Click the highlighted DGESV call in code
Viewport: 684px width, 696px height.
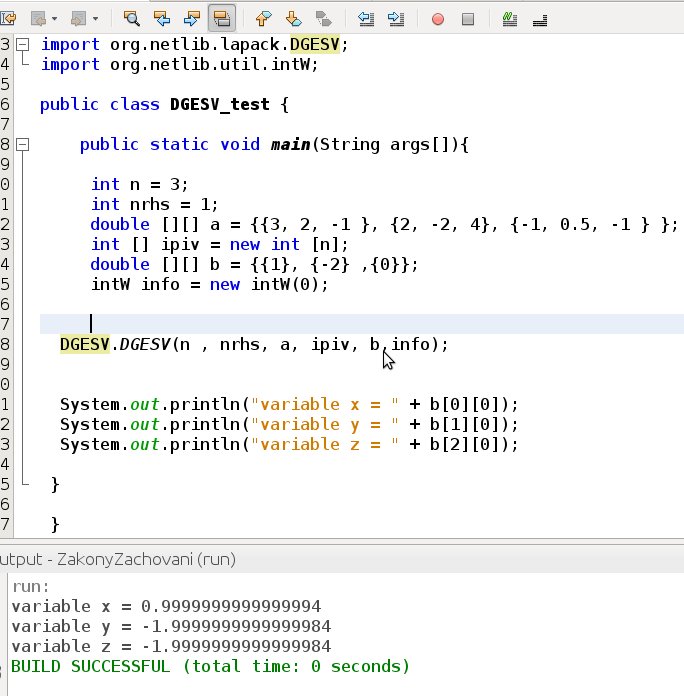tap(85, 344)
